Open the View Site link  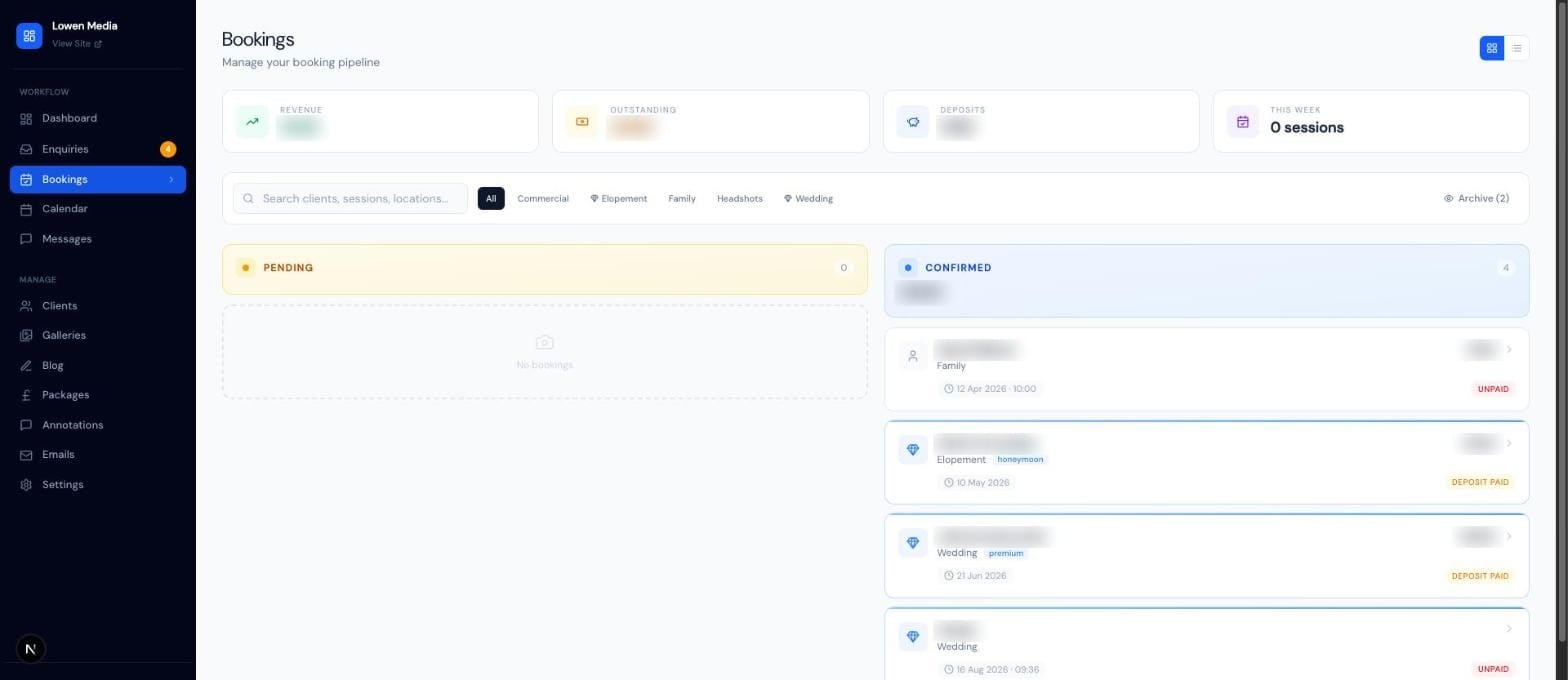pos(77,44)
